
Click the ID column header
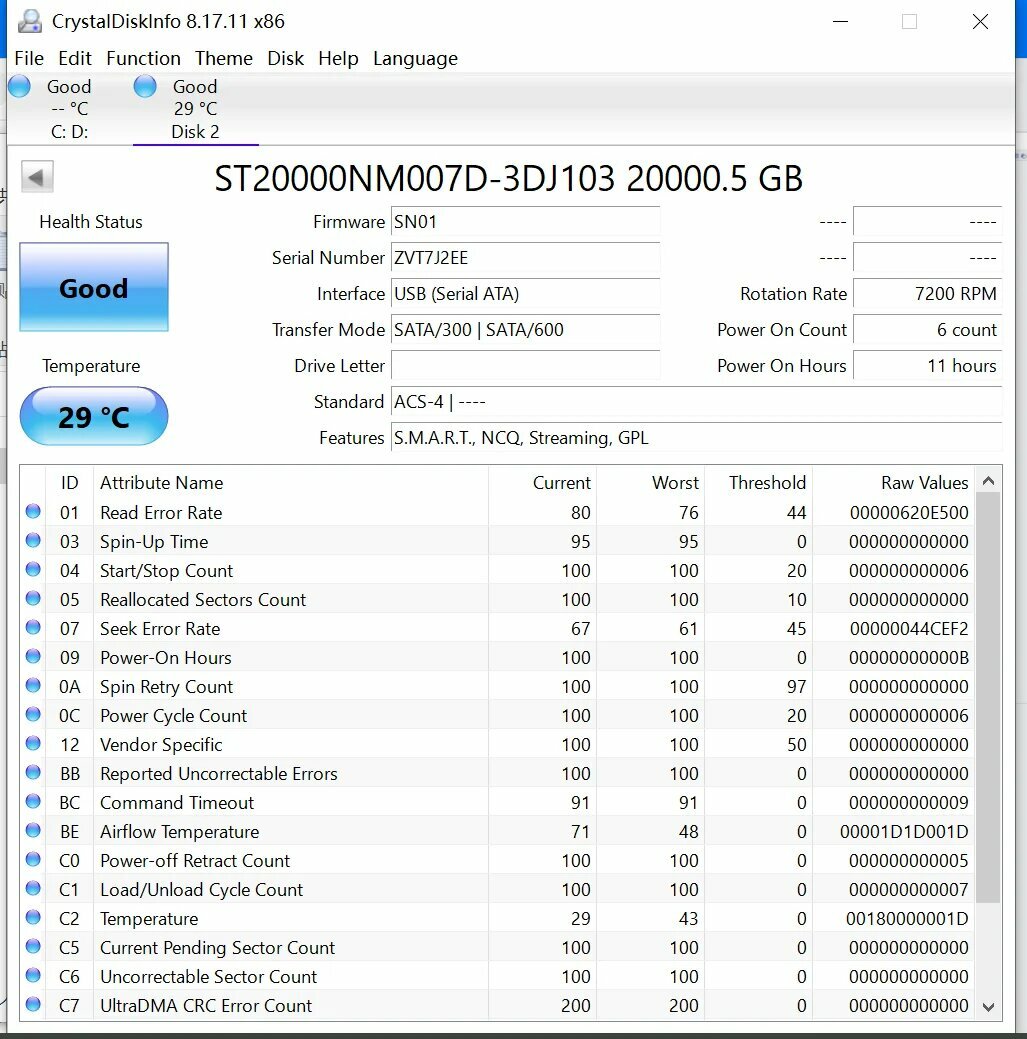coord(70,482)
